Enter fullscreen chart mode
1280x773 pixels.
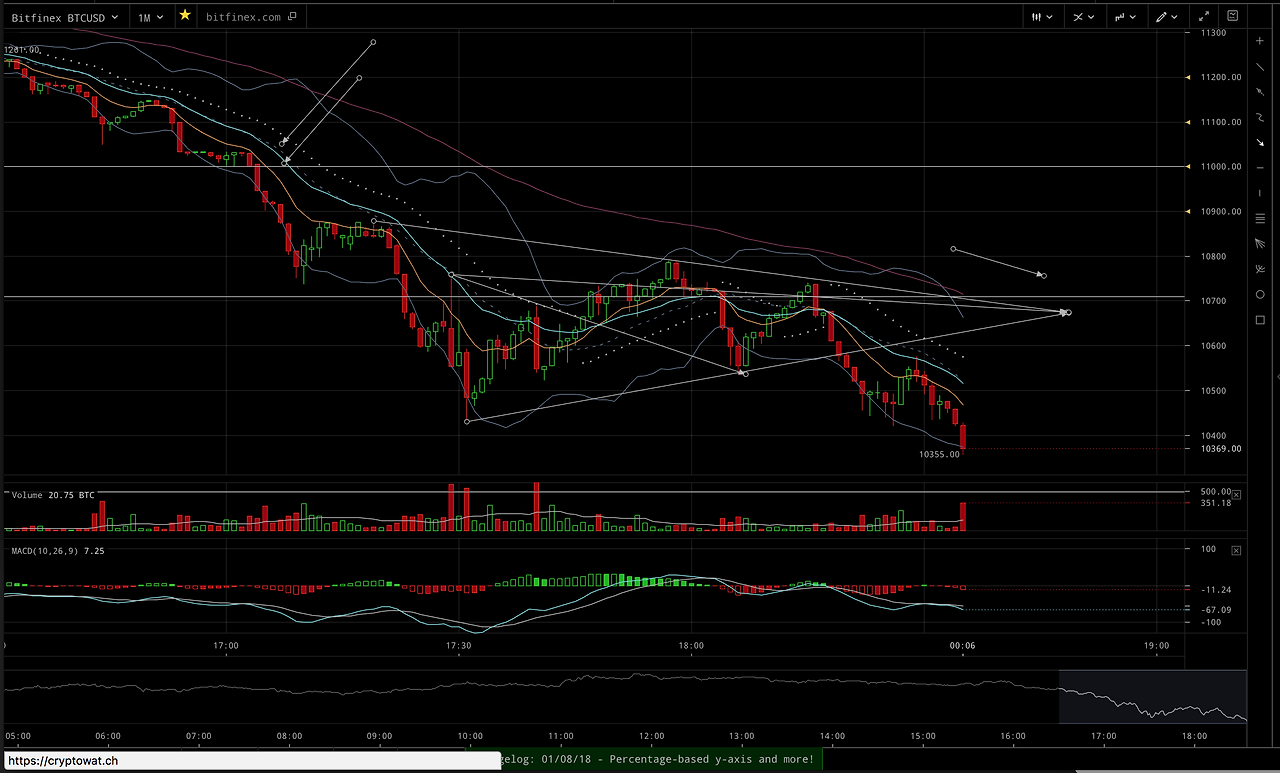(1205, 16)
